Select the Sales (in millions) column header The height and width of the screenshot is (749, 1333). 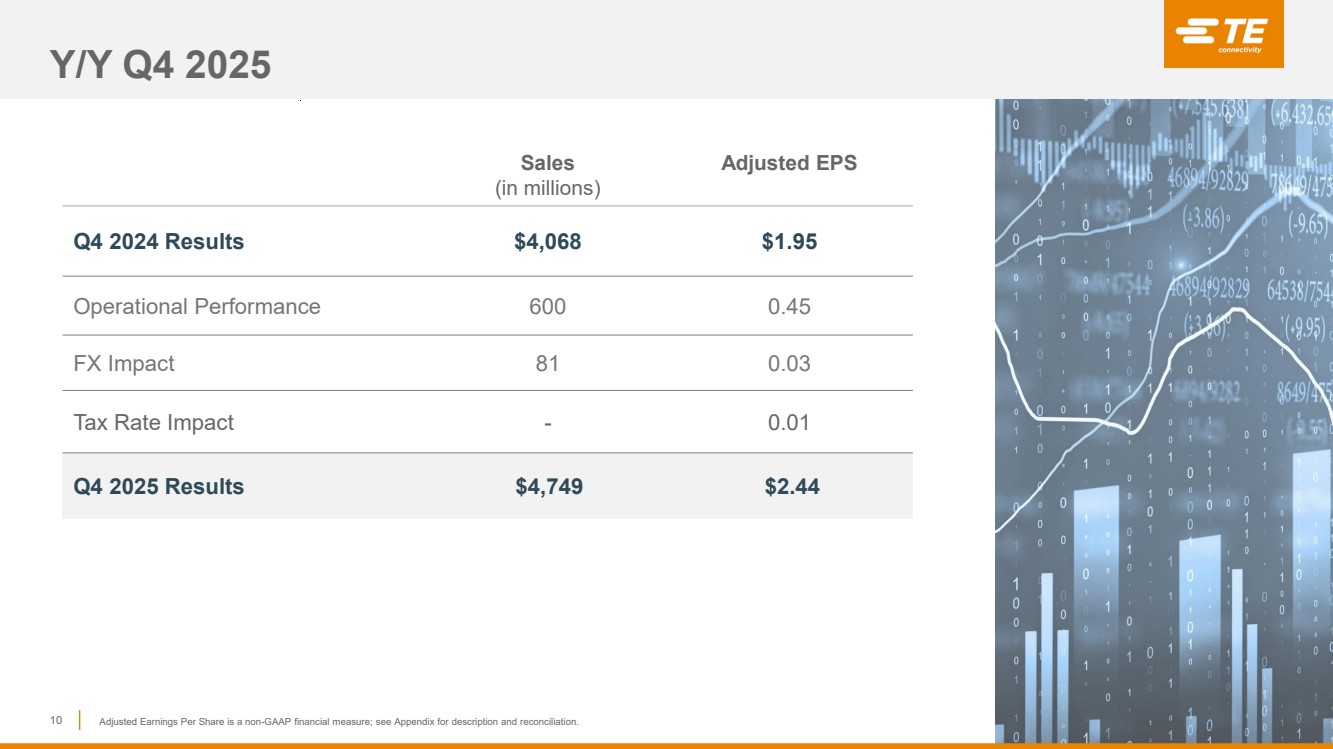pyautogui.click(x=547, y=175)
